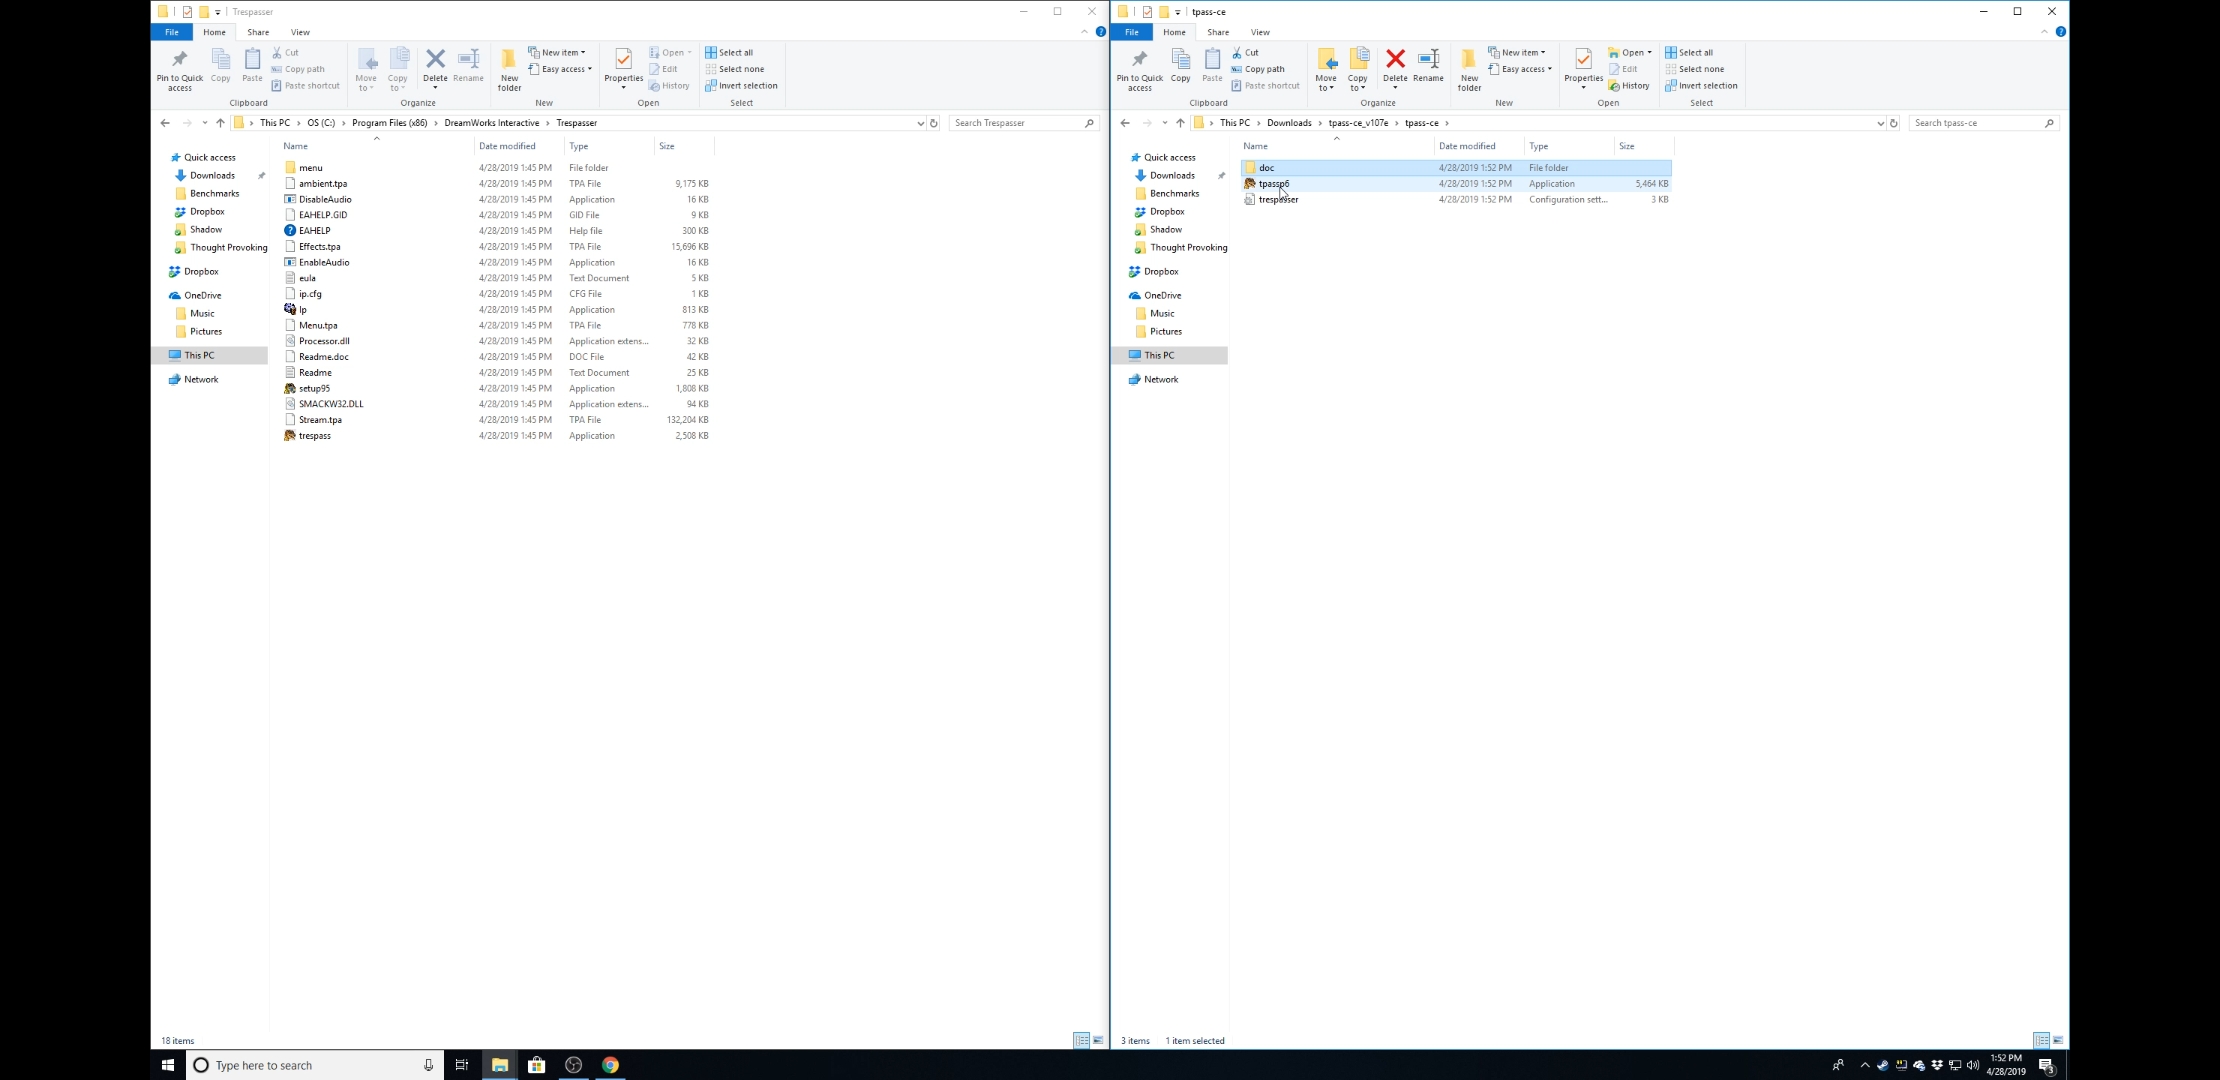This screenshot has height=1080, width=2220.
Task: Click Select none in right window ribbon
Action: 1700,69
